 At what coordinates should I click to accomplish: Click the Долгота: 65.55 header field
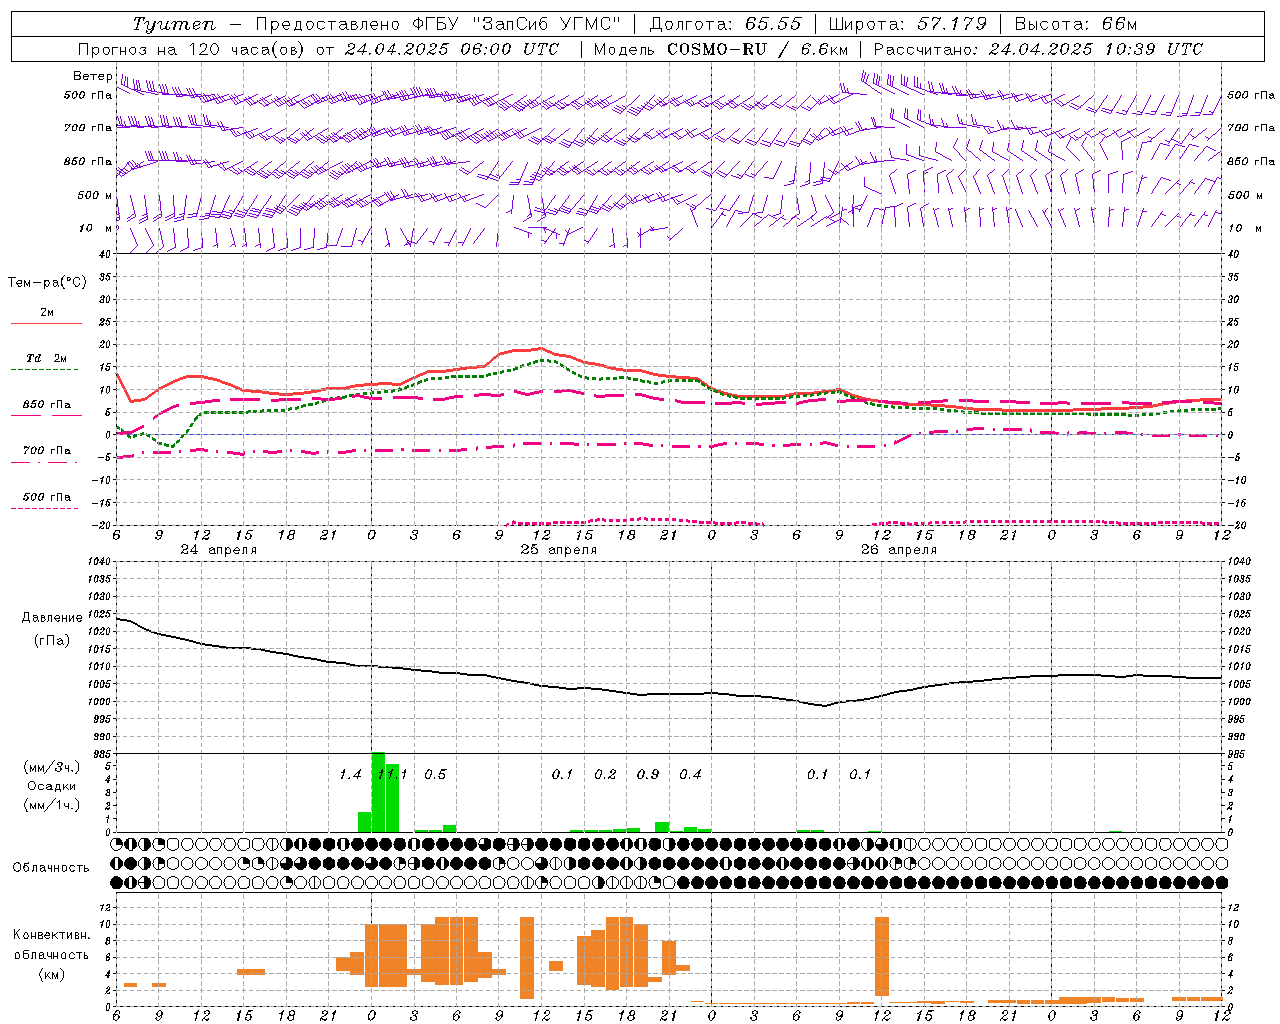725,24
